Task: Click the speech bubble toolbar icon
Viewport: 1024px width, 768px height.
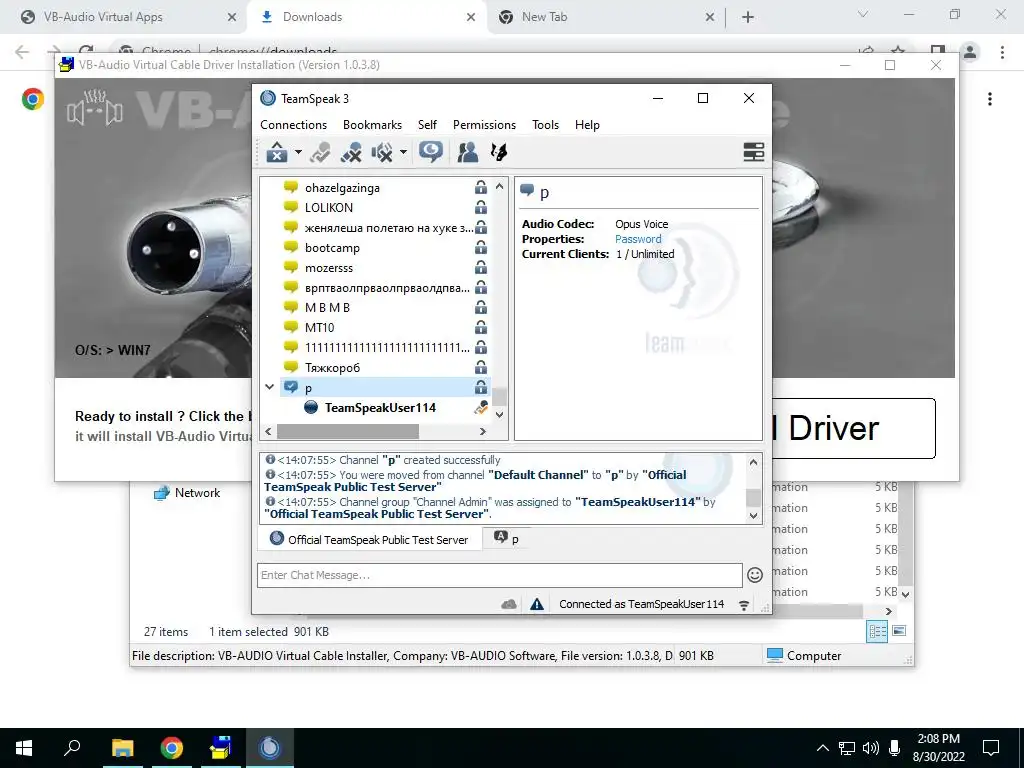Action: [431, 152]
